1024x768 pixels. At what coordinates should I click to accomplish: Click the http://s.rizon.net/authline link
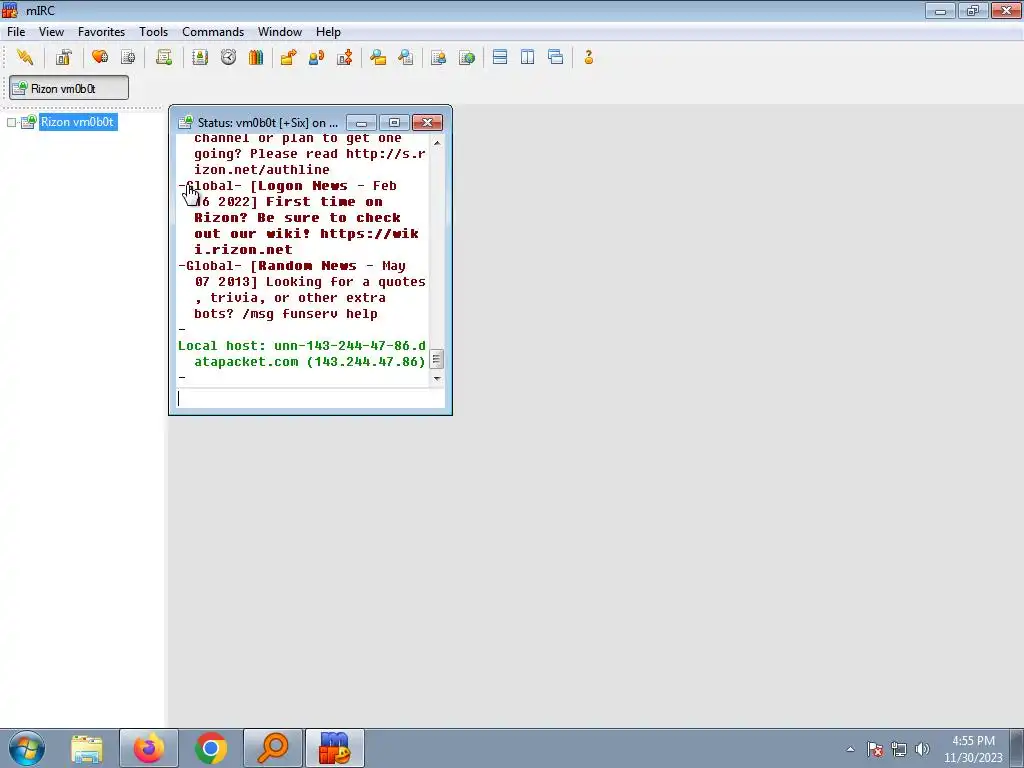coord(310,162)
